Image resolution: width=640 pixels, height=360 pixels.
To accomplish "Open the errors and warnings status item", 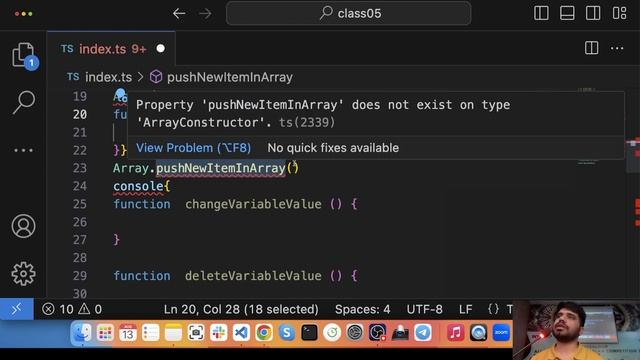I will click(x=72, y=309).
